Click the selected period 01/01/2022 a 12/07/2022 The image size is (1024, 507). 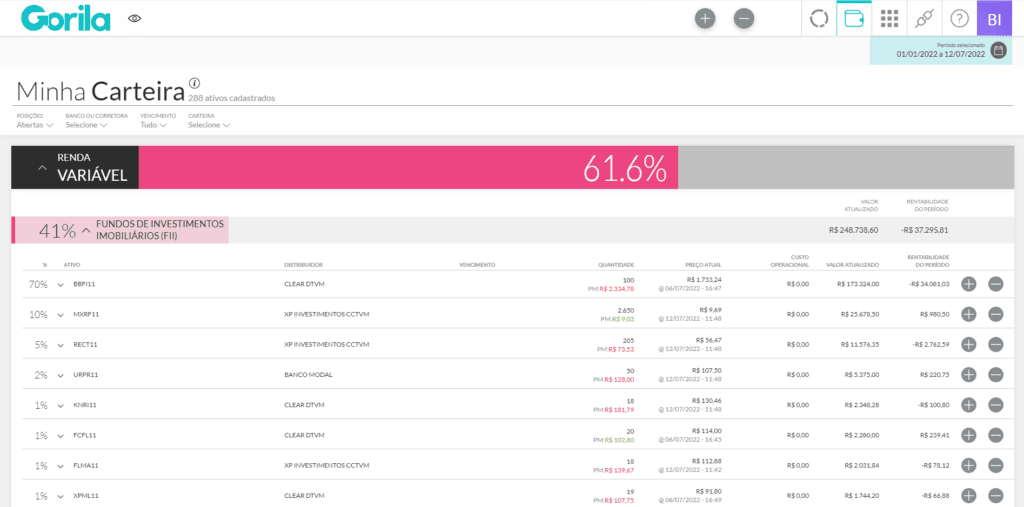(940, 54)
